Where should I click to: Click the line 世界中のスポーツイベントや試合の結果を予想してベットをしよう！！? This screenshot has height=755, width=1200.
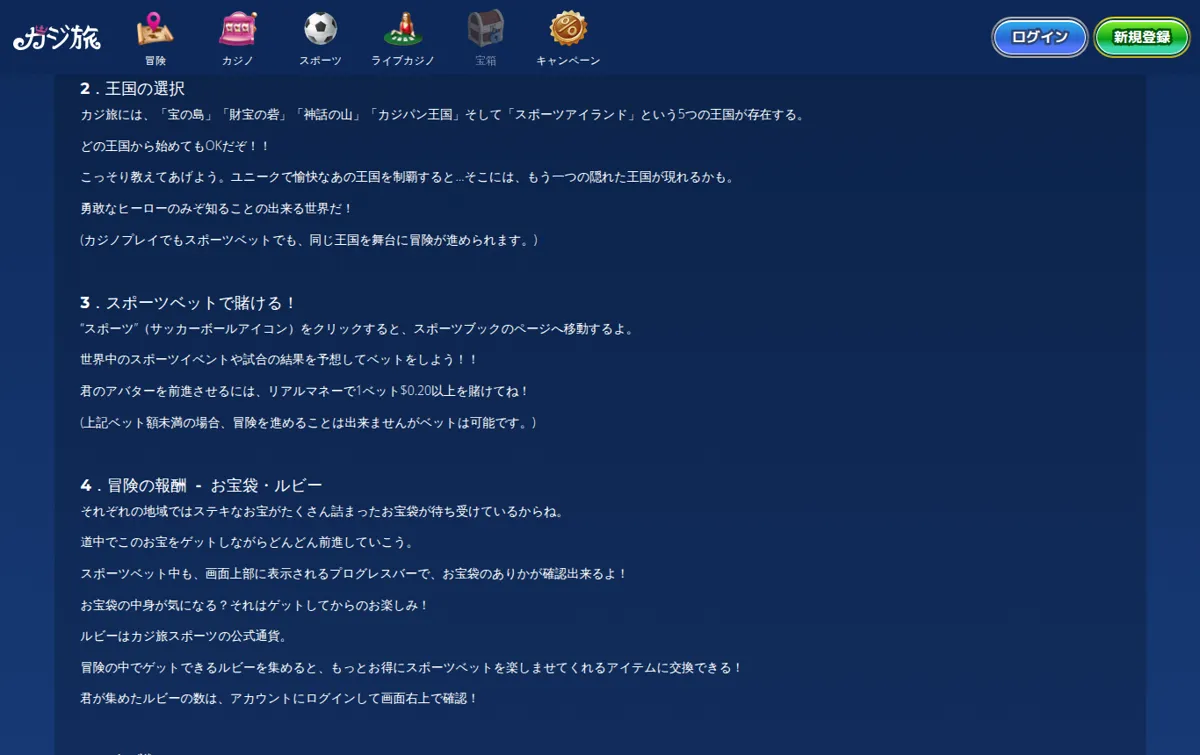[x=279, y=360]
